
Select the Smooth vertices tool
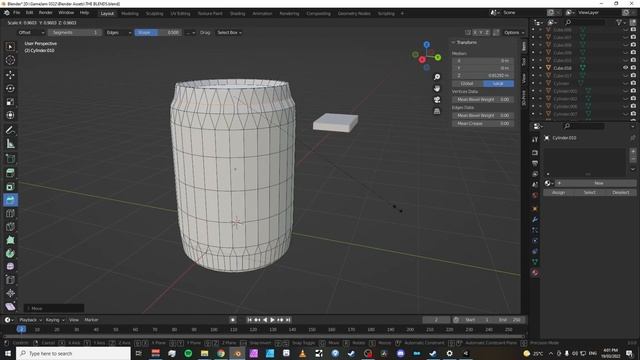coord(10,266)
